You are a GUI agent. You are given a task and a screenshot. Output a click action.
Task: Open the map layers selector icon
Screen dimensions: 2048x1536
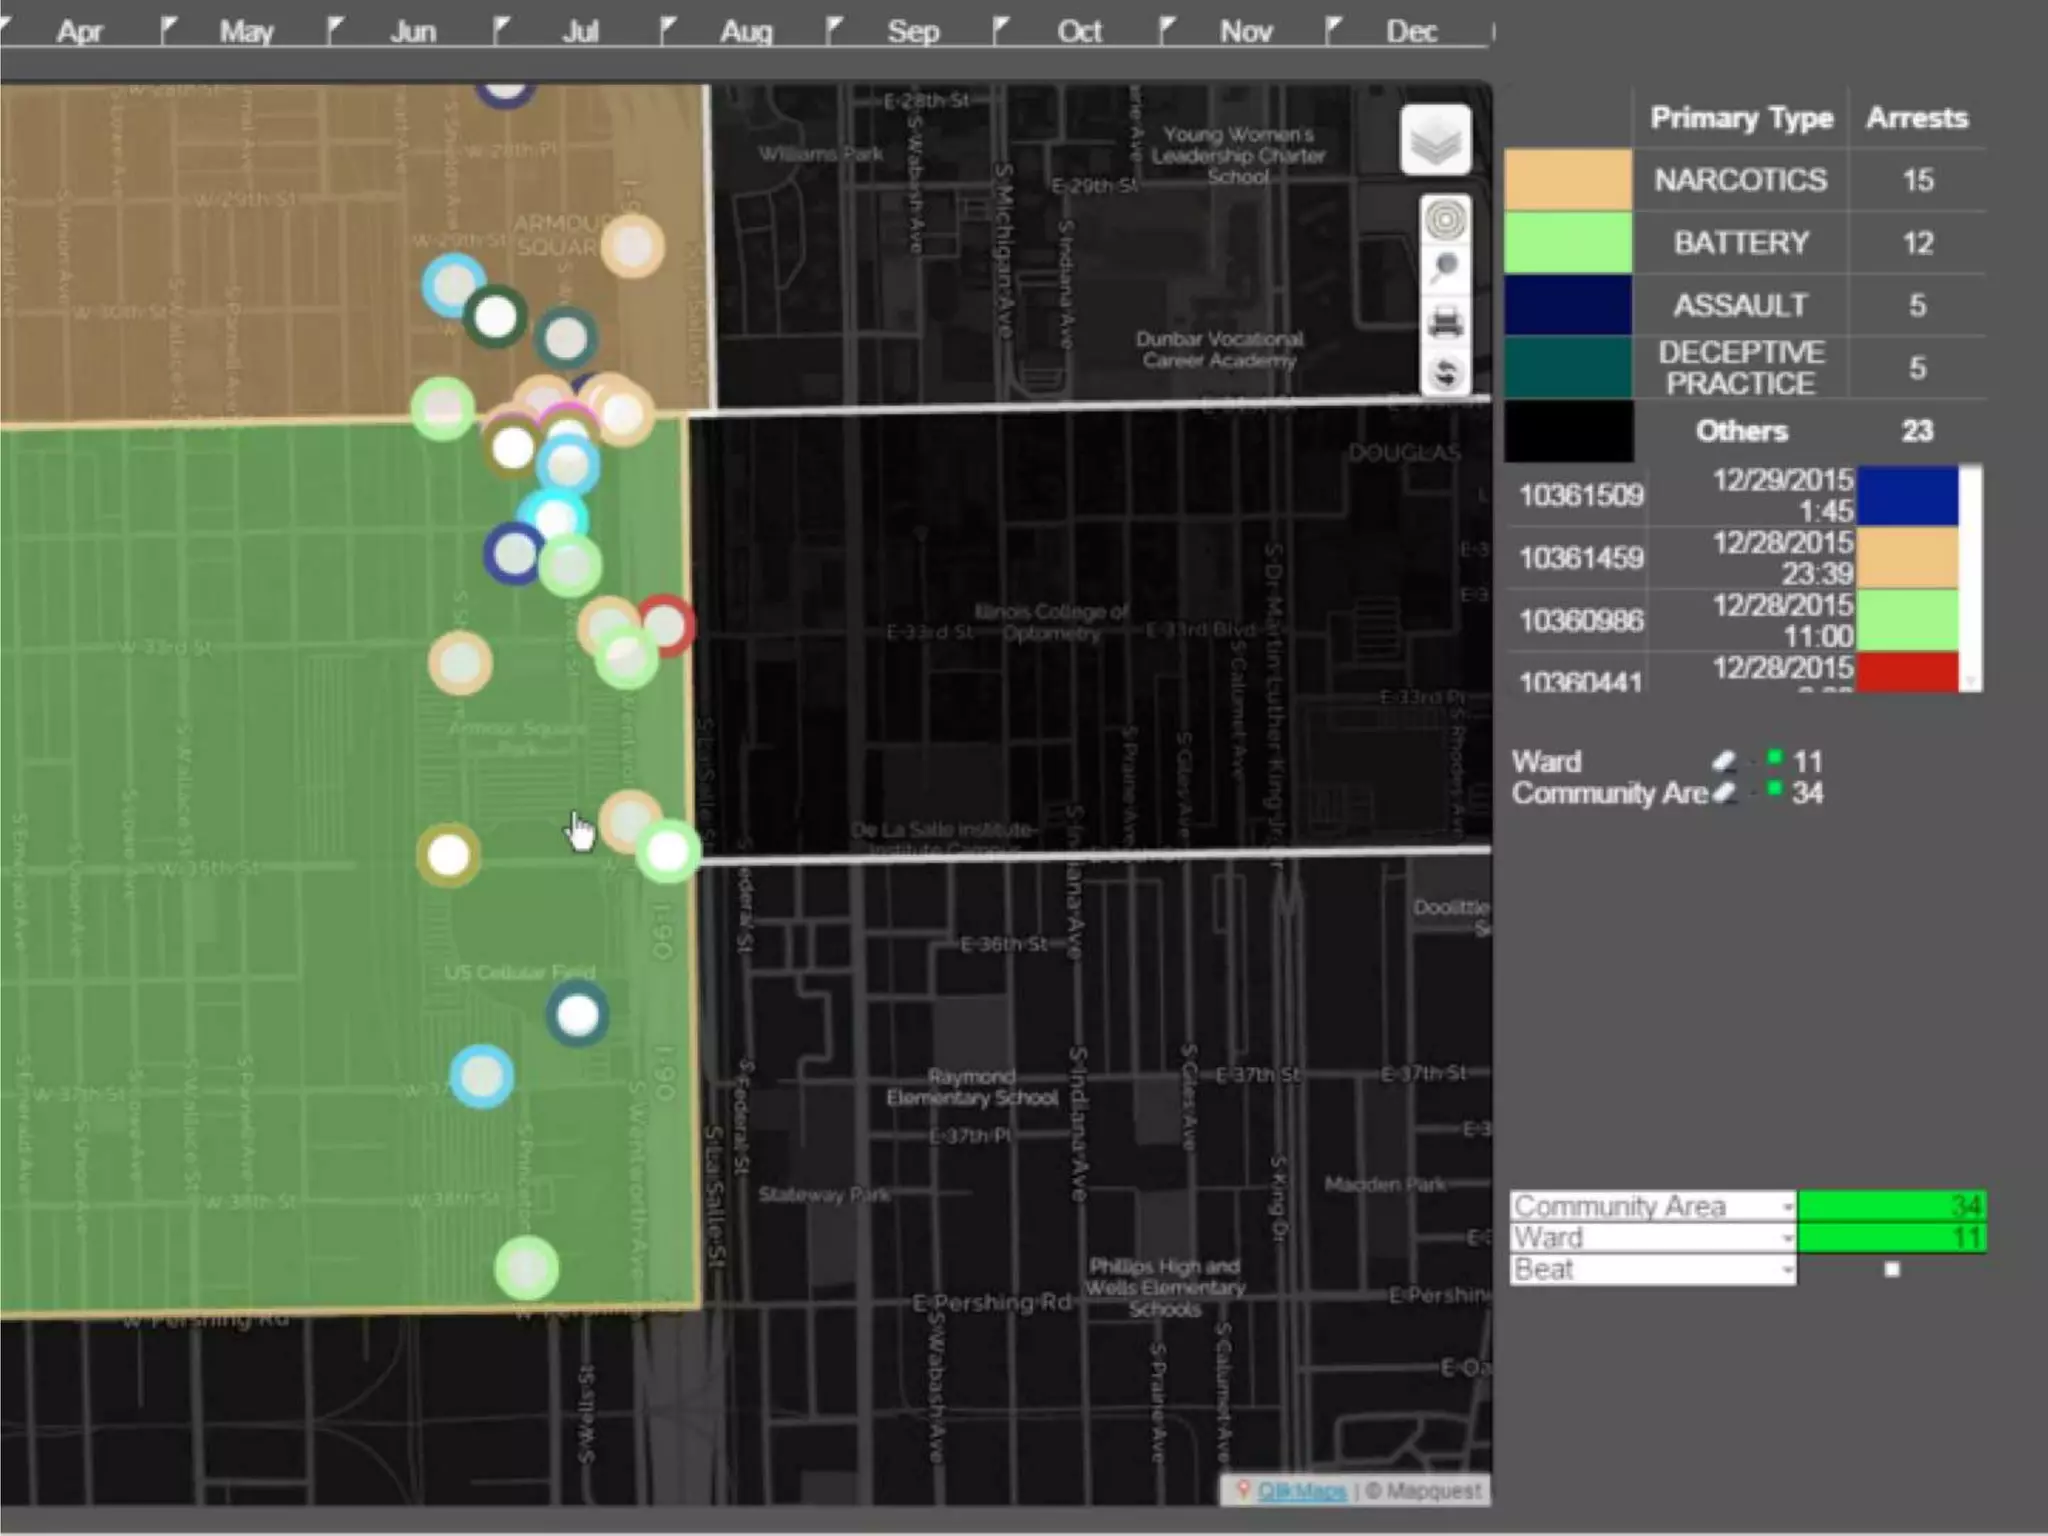coord(1435,141)
